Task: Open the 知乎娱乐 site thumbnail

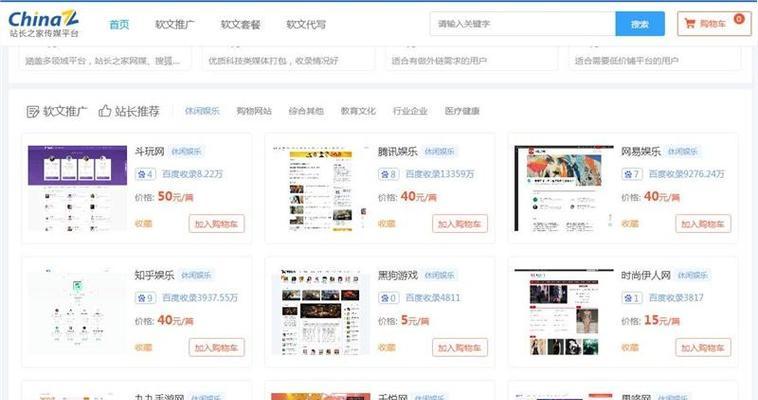Action: pyautogui.click(x=77, y=312)
